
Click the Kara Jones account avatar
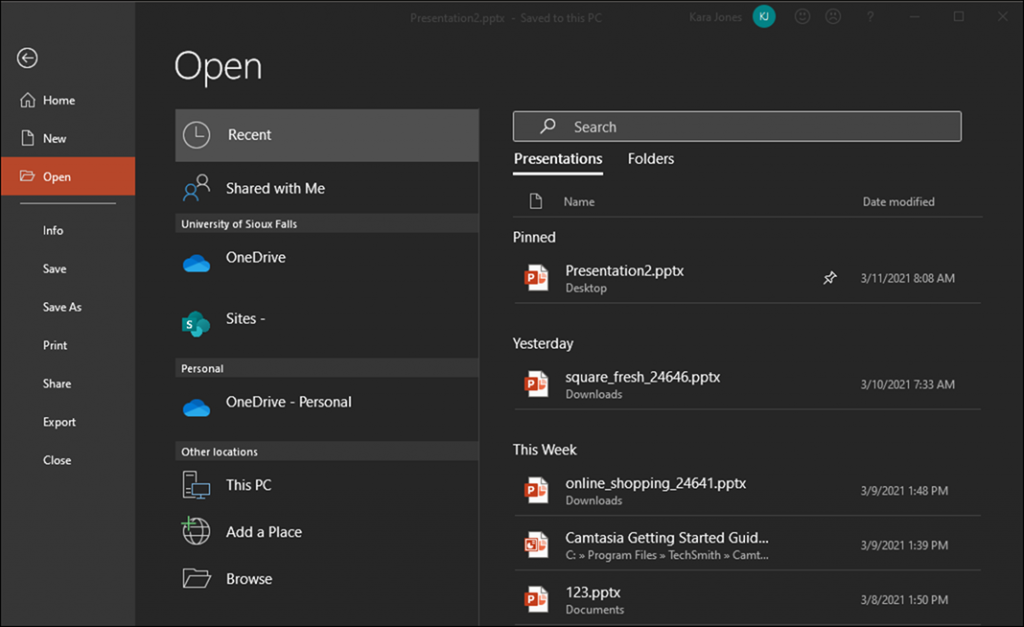[x=763, y=17]
